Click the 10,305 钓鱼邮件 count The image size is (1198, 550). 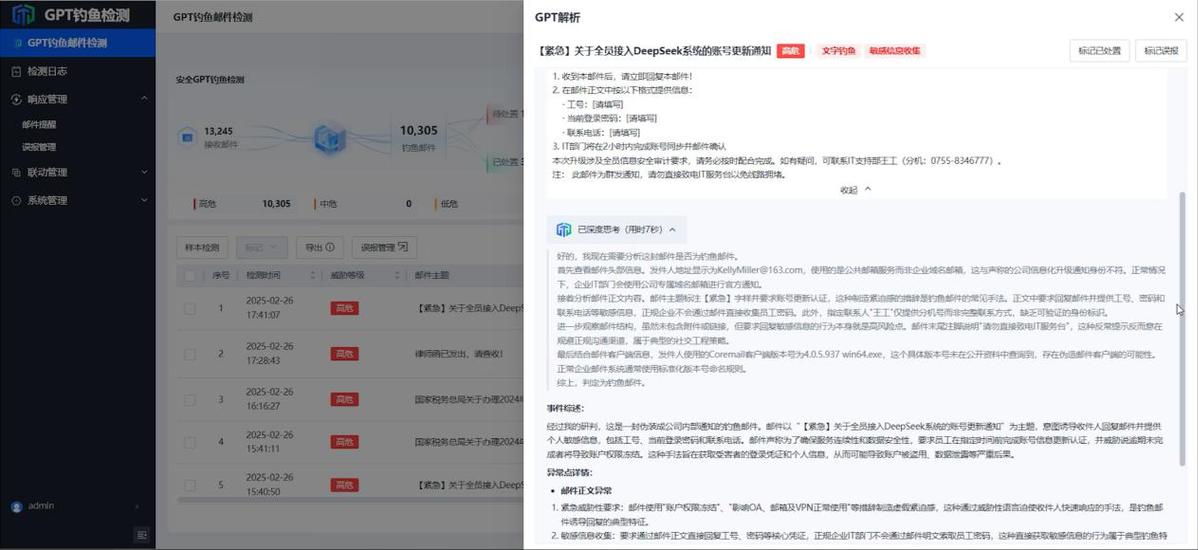419,131
